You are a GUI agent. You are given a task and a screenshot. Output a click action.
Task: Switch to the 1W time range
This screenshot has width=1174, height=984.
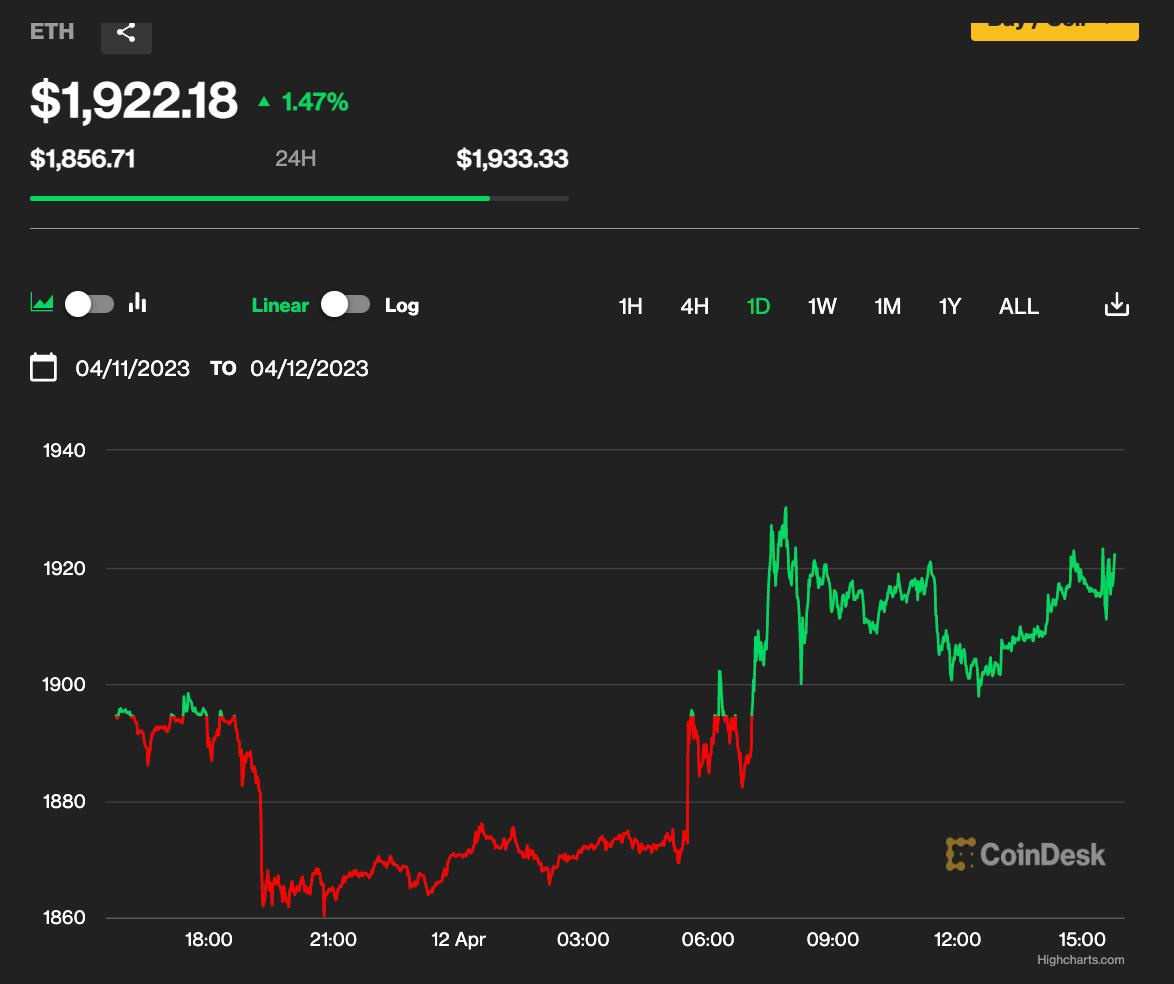[x=821, y=306]
